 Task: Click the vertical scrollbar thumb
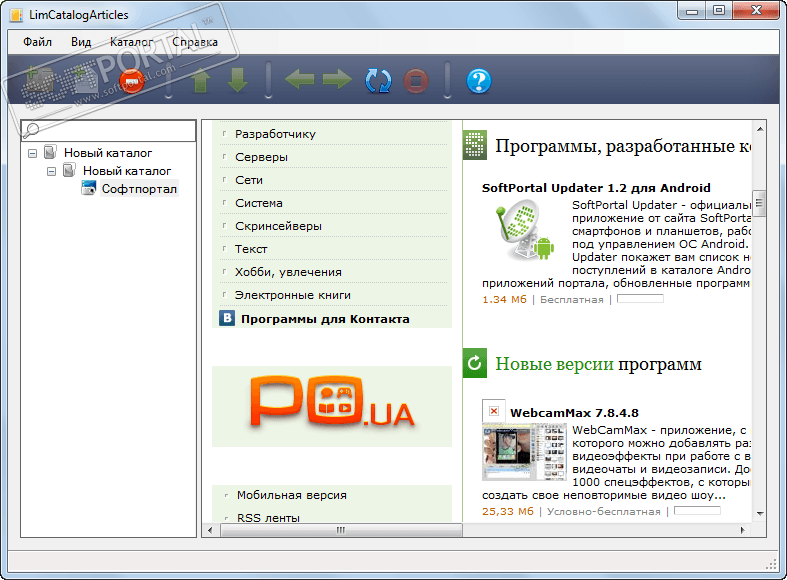pyautogui.click(x=759, y=203)
